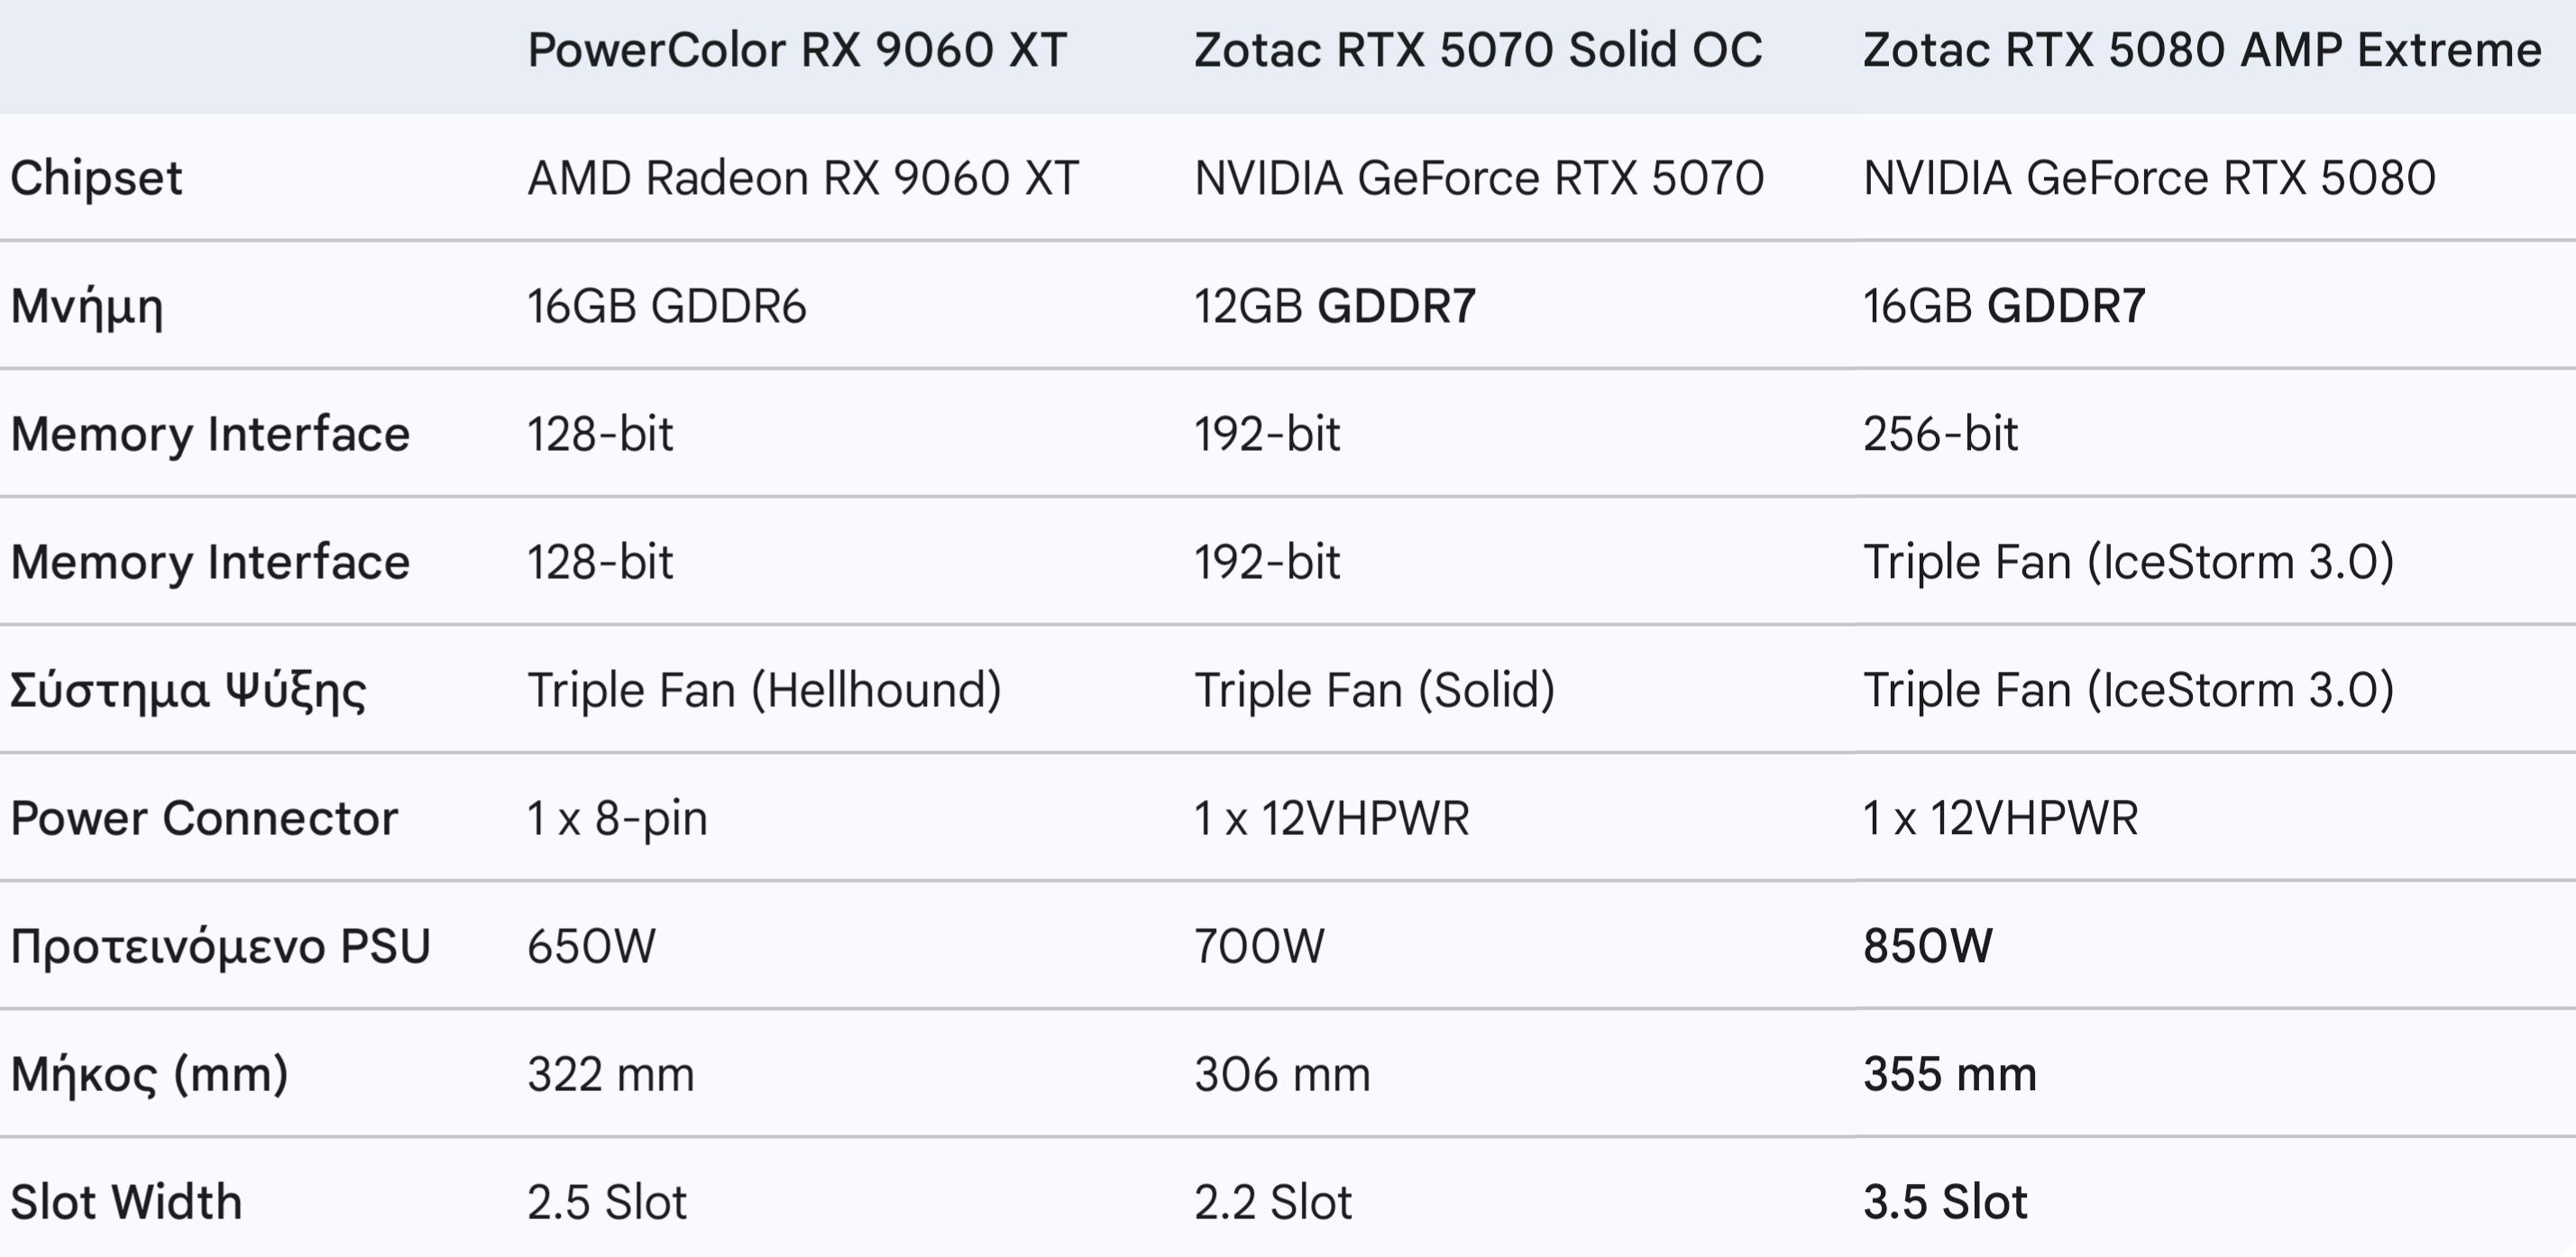Click the AMD Radeon RX 9060 XT cell

[x=803, y=178]
